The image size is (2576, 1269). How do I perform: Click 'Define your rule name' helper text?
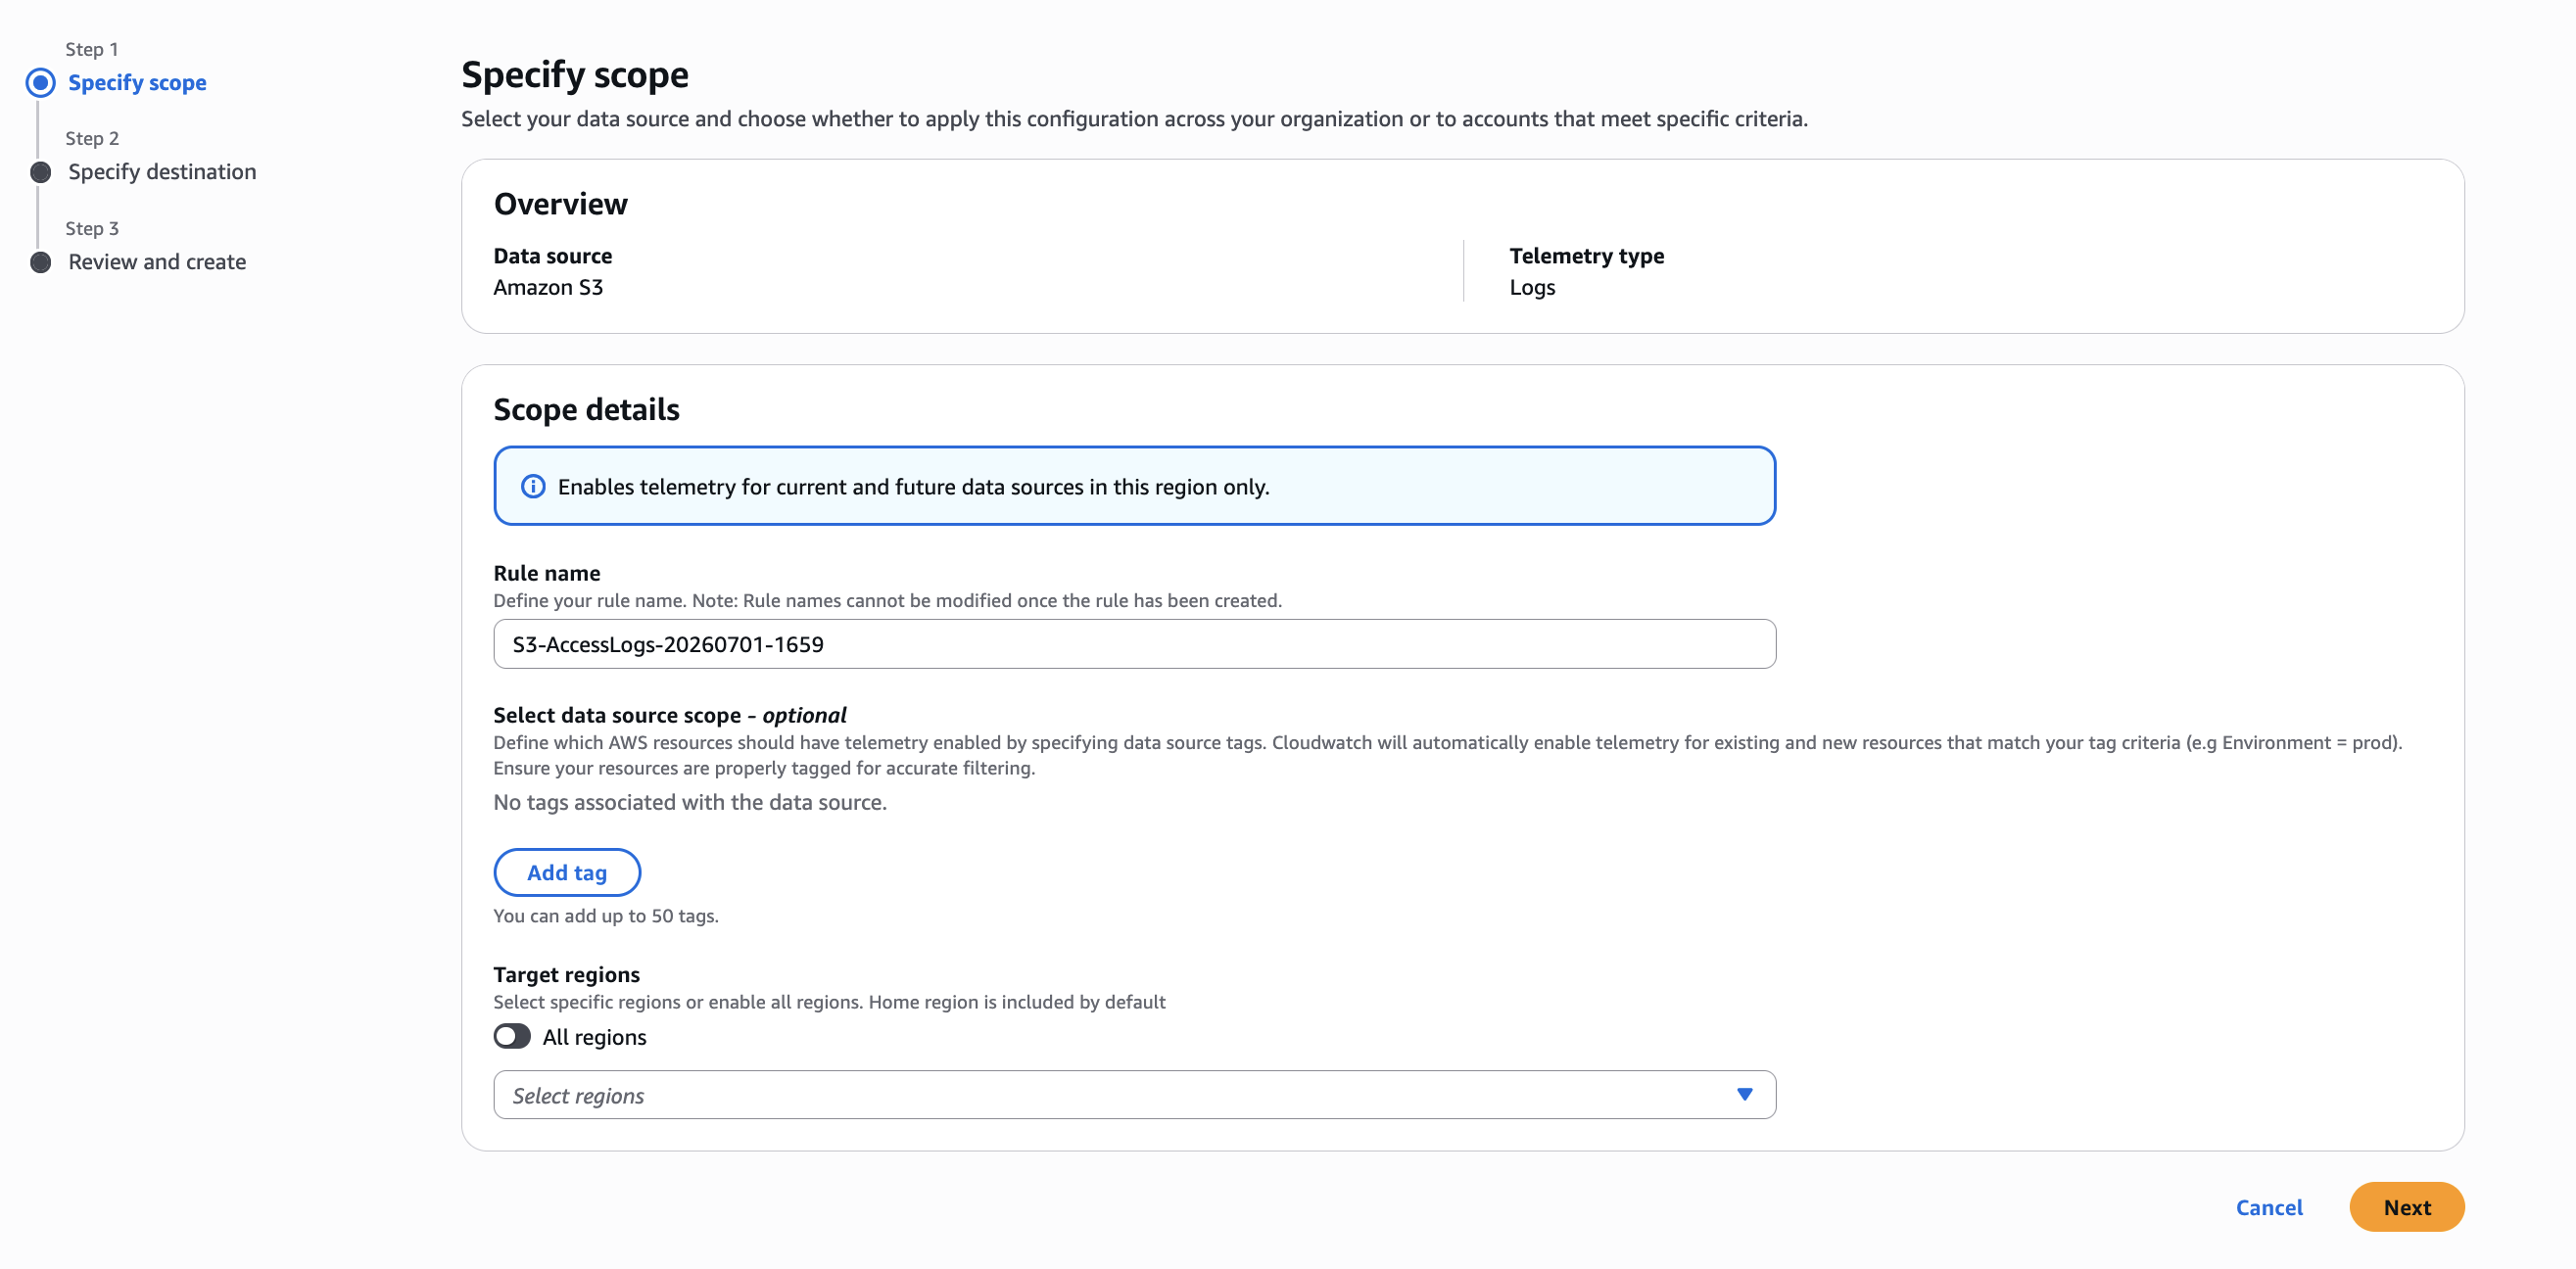[x=888, y=601]
